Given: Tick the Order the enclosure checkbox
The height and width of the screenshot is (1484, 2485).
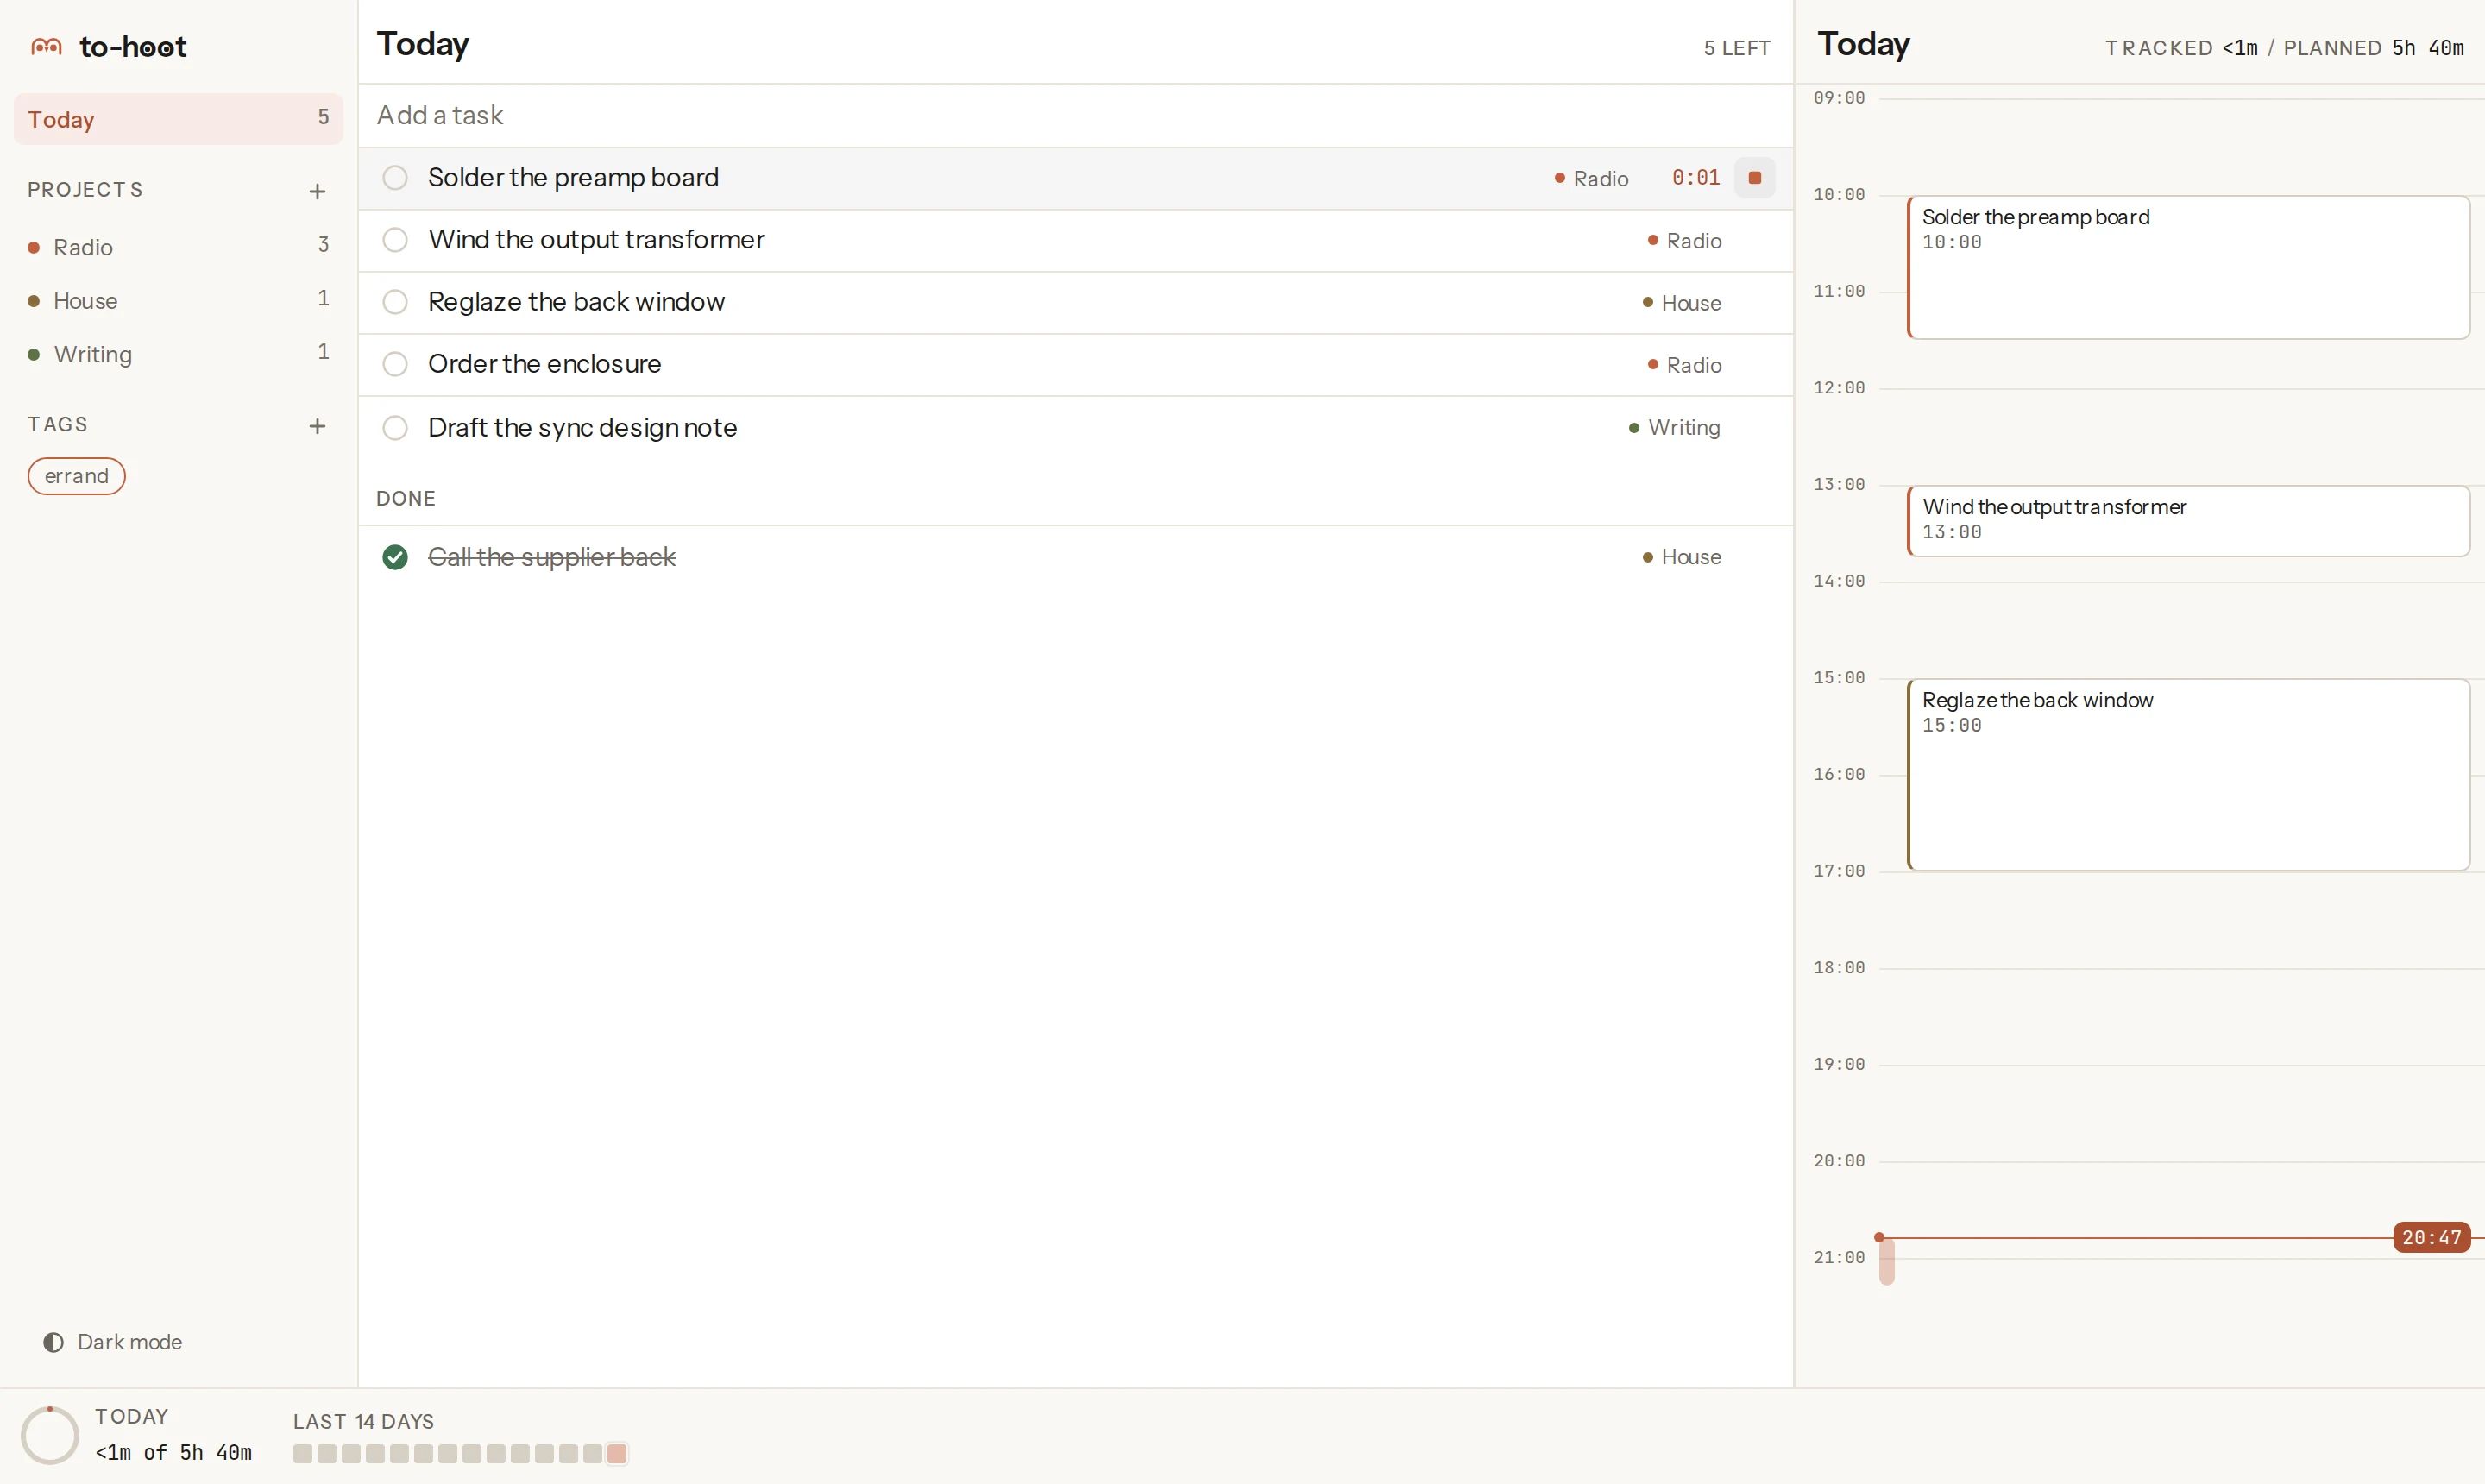Looking at the screenshot, I should coord(395,364).
